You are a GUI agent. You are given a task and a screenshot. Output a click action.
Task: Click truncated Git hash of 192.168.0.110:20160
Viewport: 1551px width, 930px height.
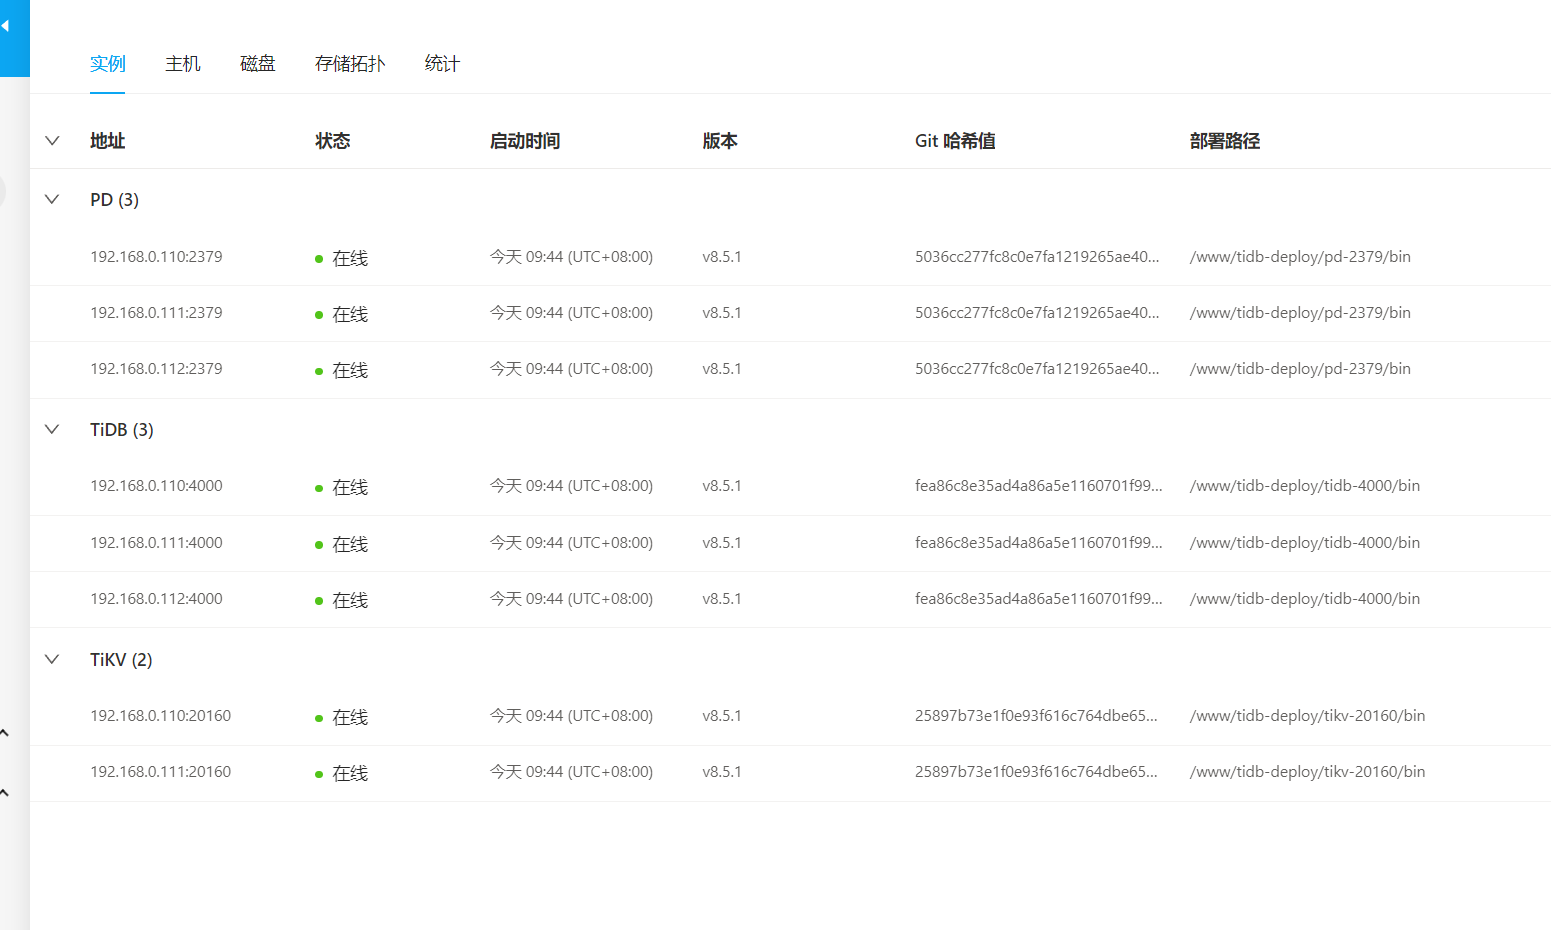coord(1035,716)
